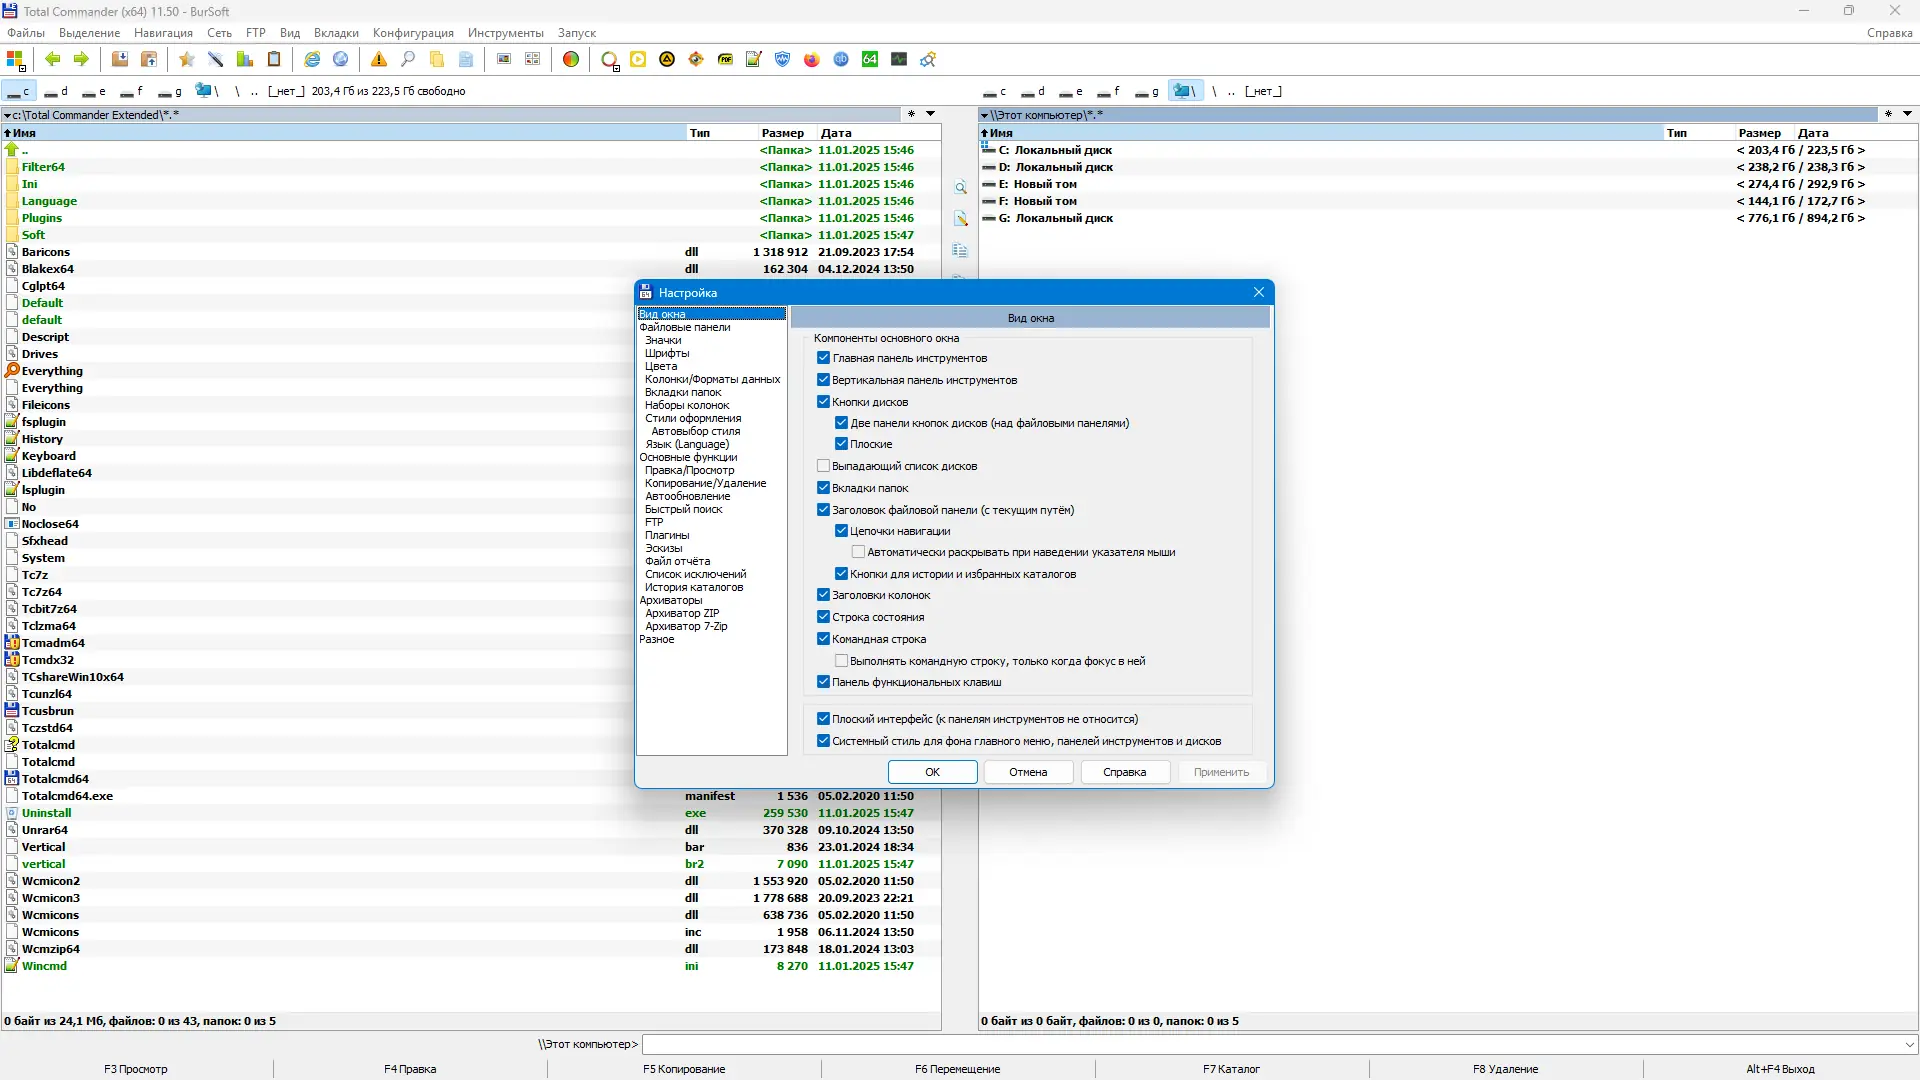Toggle 'Строка состояния' checkbox

point(823,617)
